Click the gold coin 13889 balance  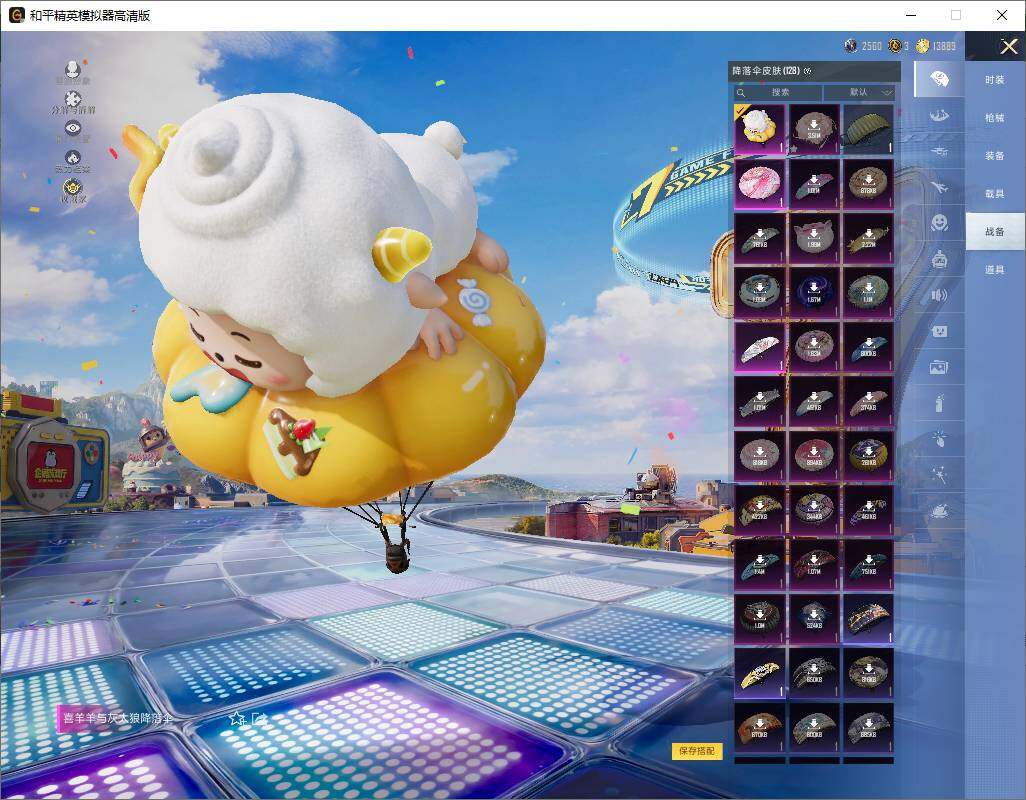(938, 46)
